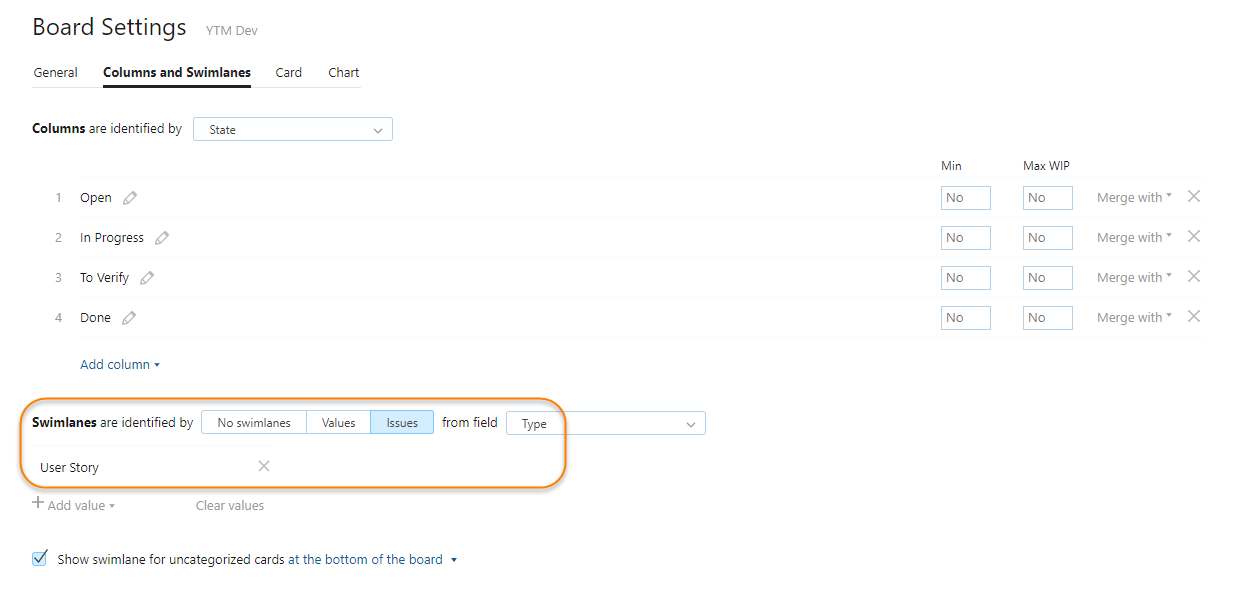Image resolution: width=1234 pixels, height=589 pixels.
Task: Click Clear values
Action: click(x=230, y=506)
